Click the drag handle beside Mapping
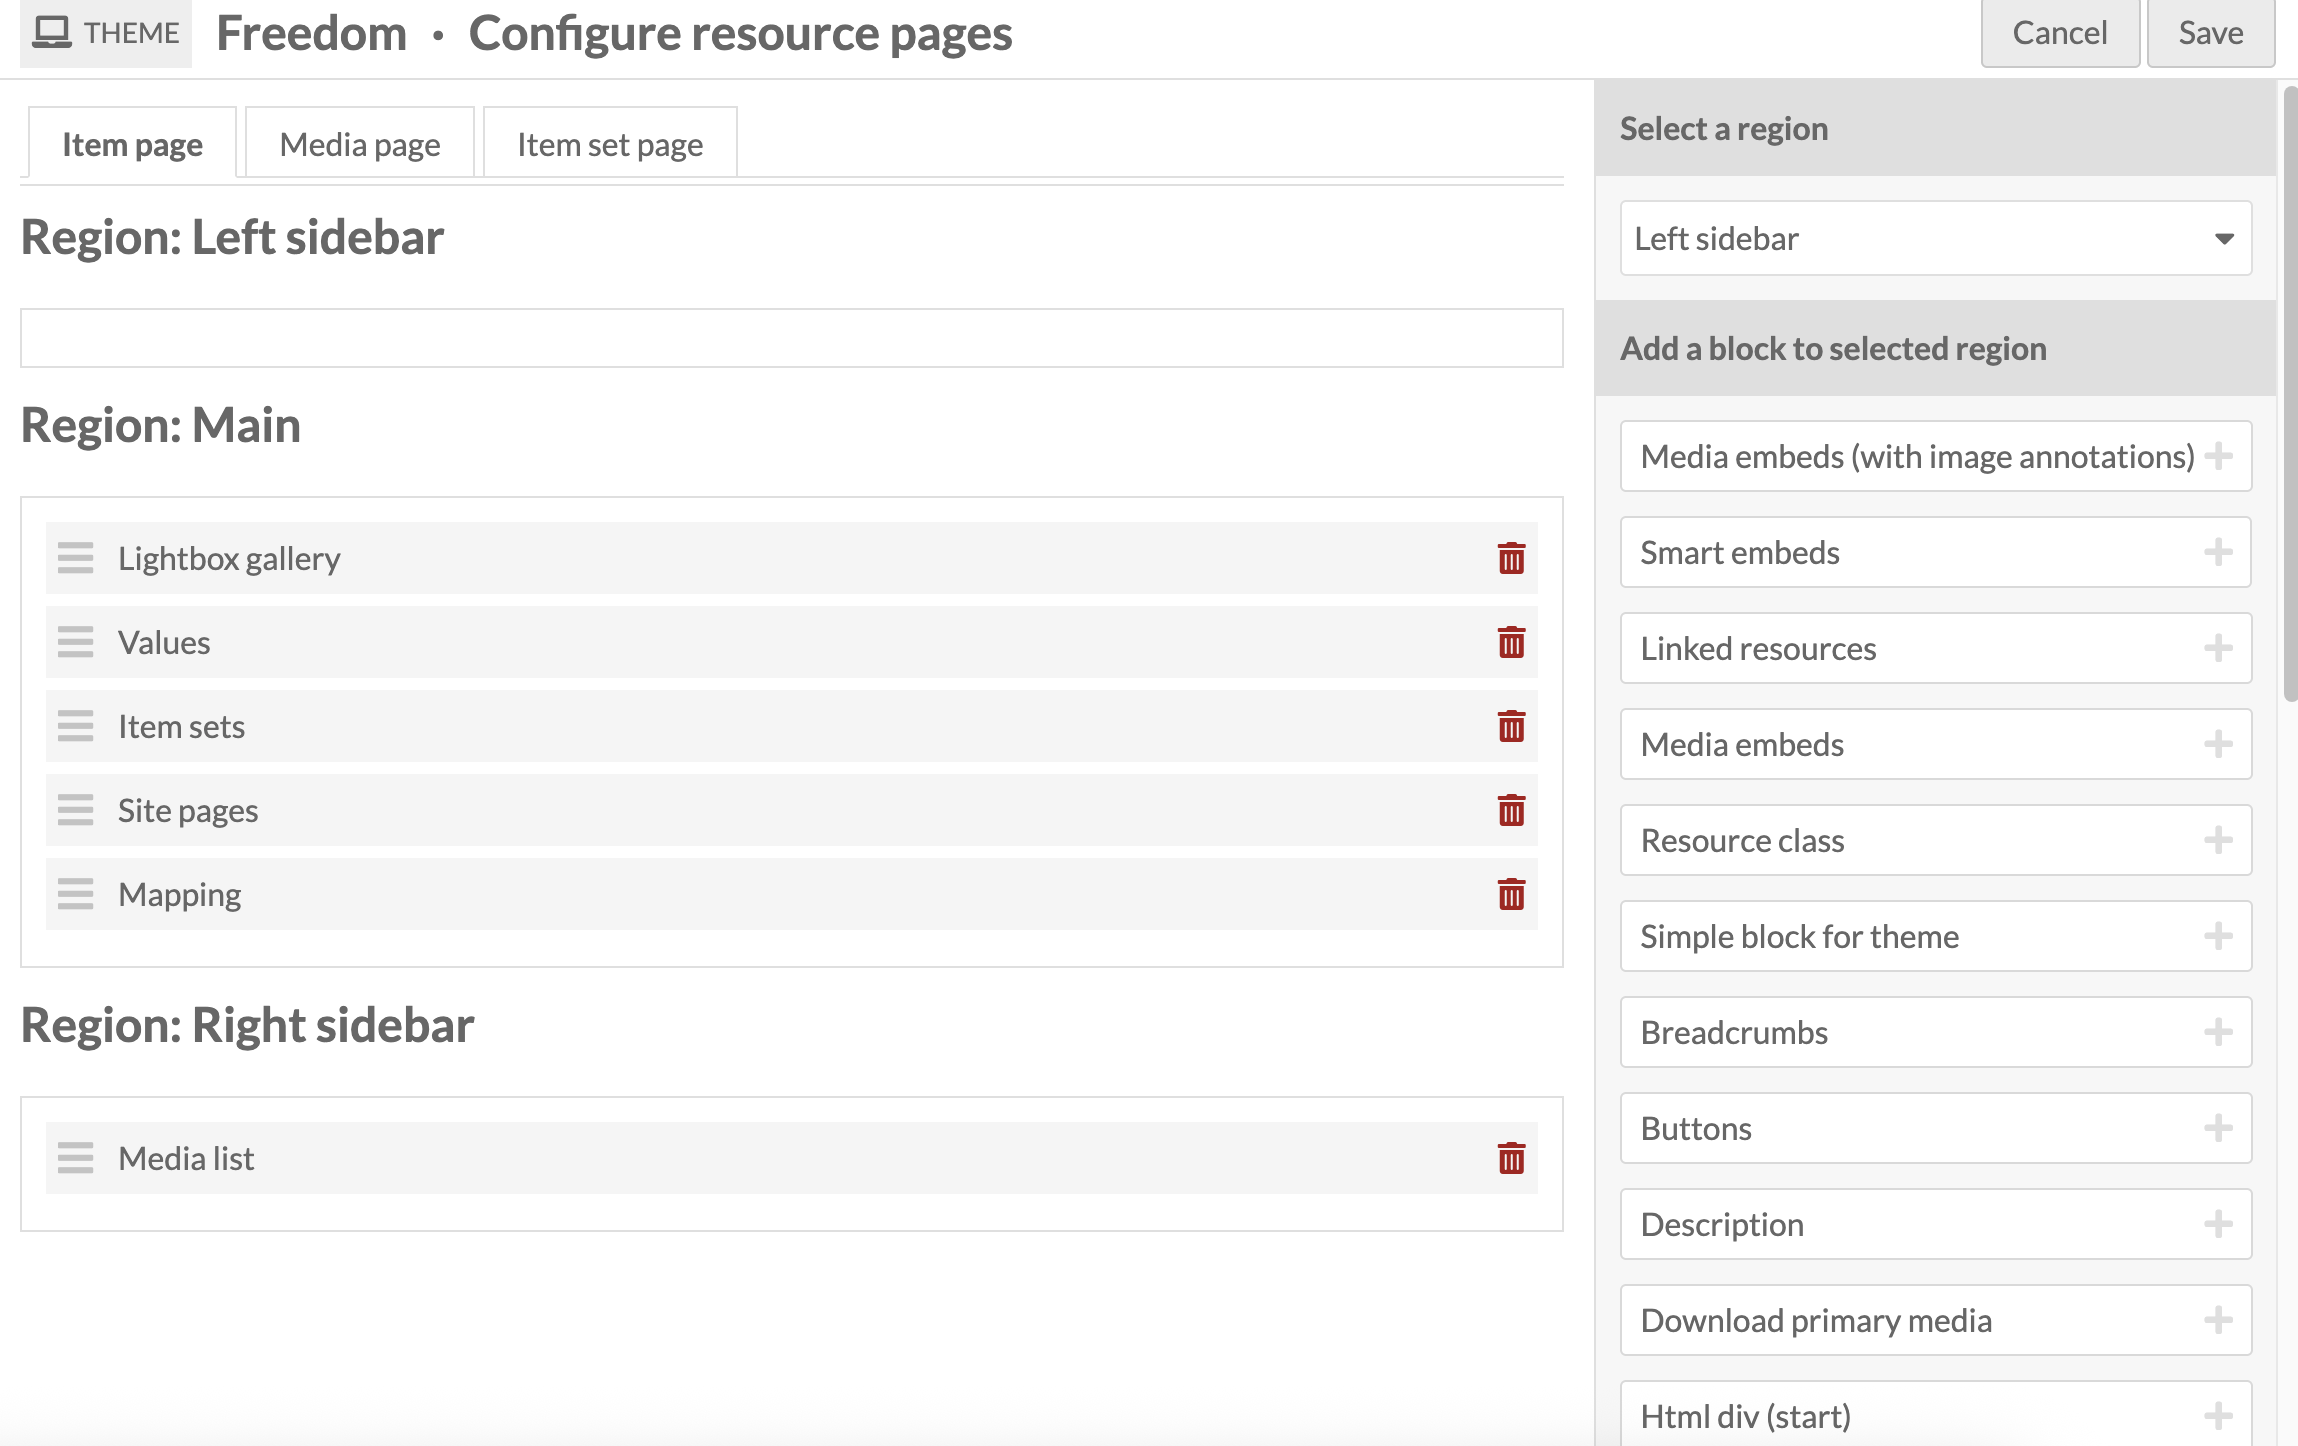2298x1446 pixels. (x=75, y=894)
